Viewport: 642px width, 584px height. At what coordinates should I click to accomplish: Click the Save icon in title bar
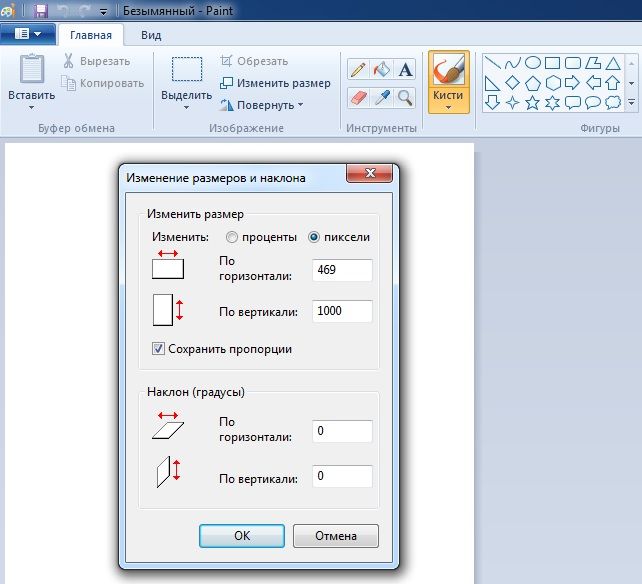tap(41, 12)
